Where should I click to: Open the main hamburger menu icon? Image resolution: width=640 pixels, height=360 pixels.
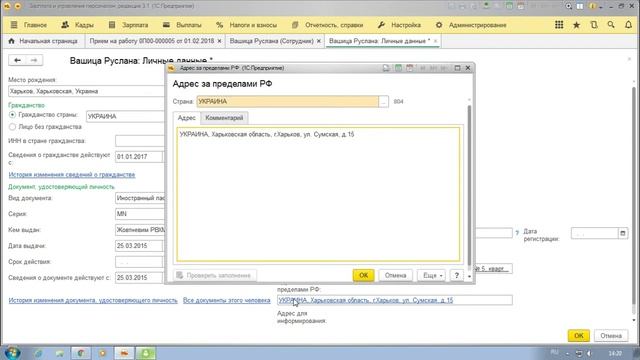pos(14,25)
